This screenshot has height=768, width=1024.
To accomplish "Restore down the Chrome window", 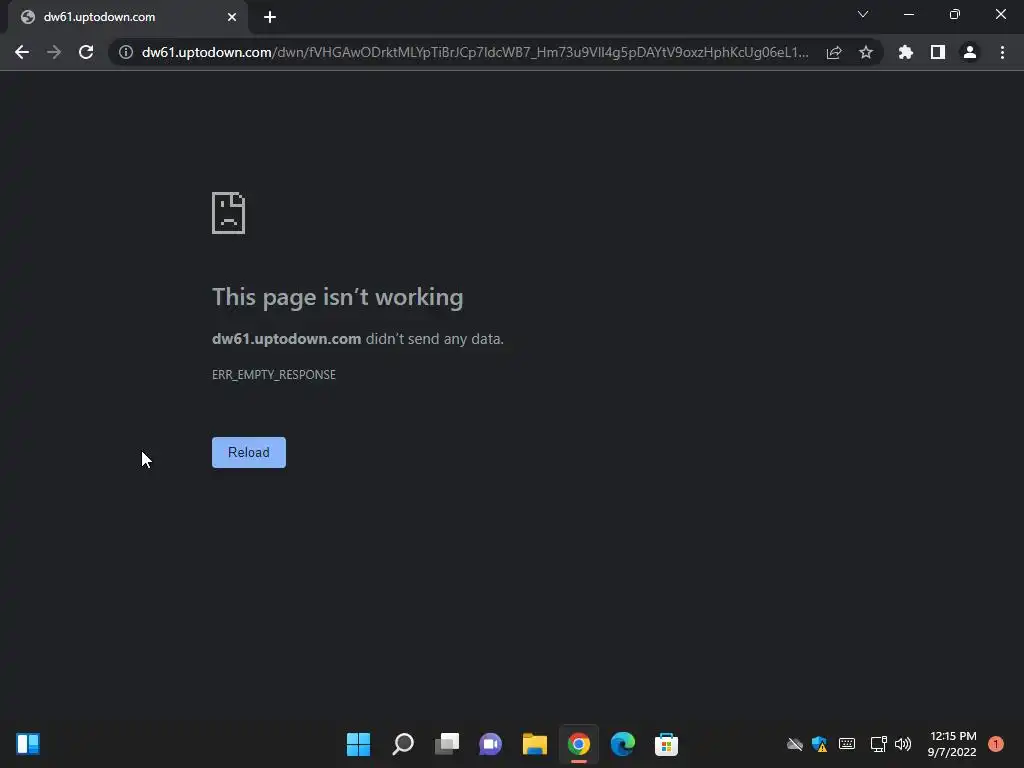I will (955, 14).
